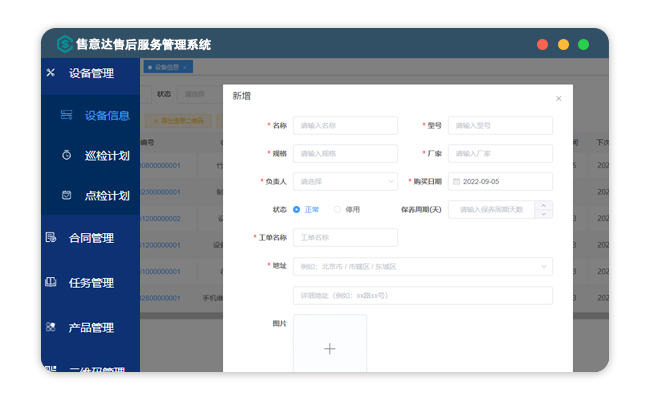The image size is (650, 400).
Task: Close the 设备信息 tab
Action: tap(184, 68)
